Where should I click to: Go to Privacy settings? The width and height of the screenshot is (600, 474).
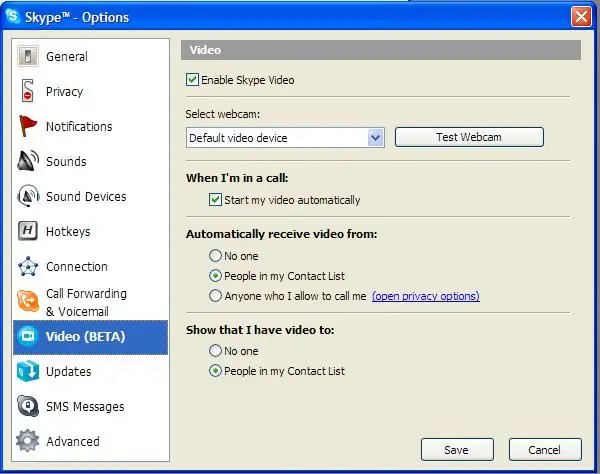91,91
